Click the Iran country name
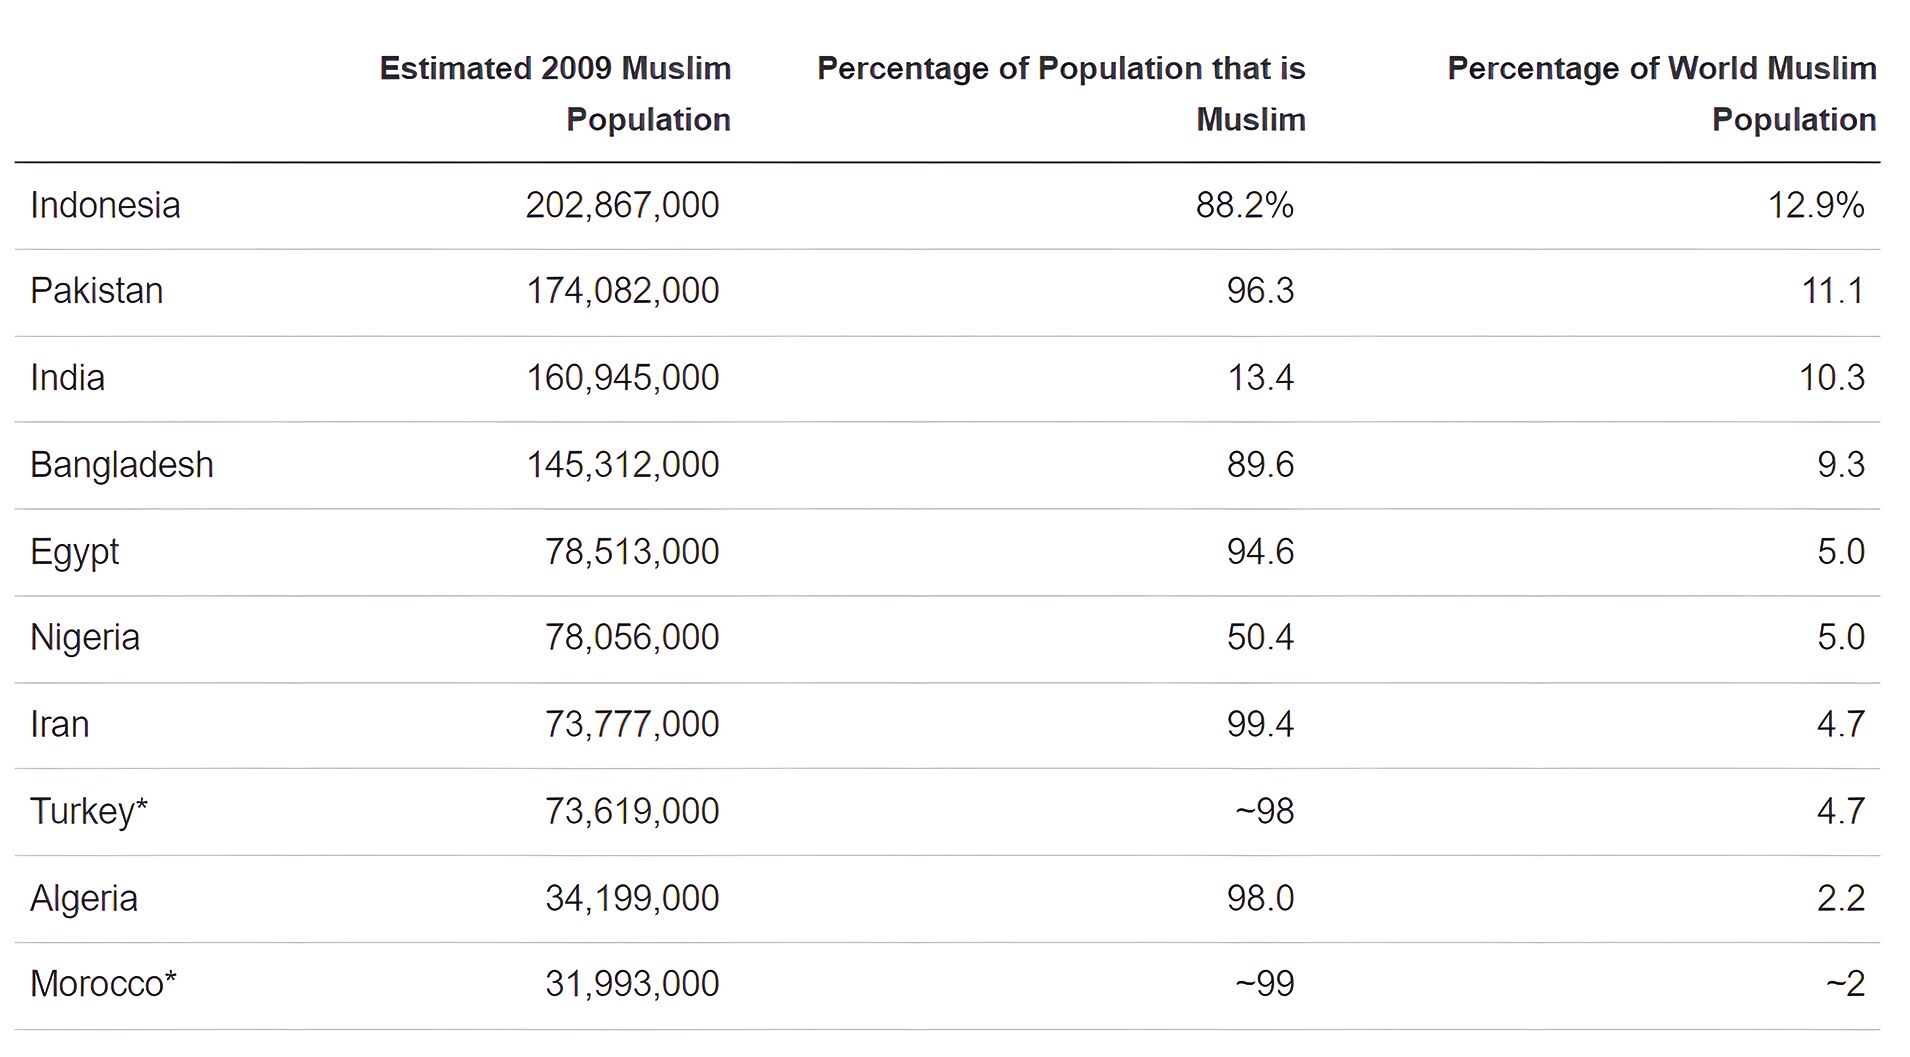The width and height of the screenshot is (1910, 1057). pyautogui.click(x=60, y=724)
